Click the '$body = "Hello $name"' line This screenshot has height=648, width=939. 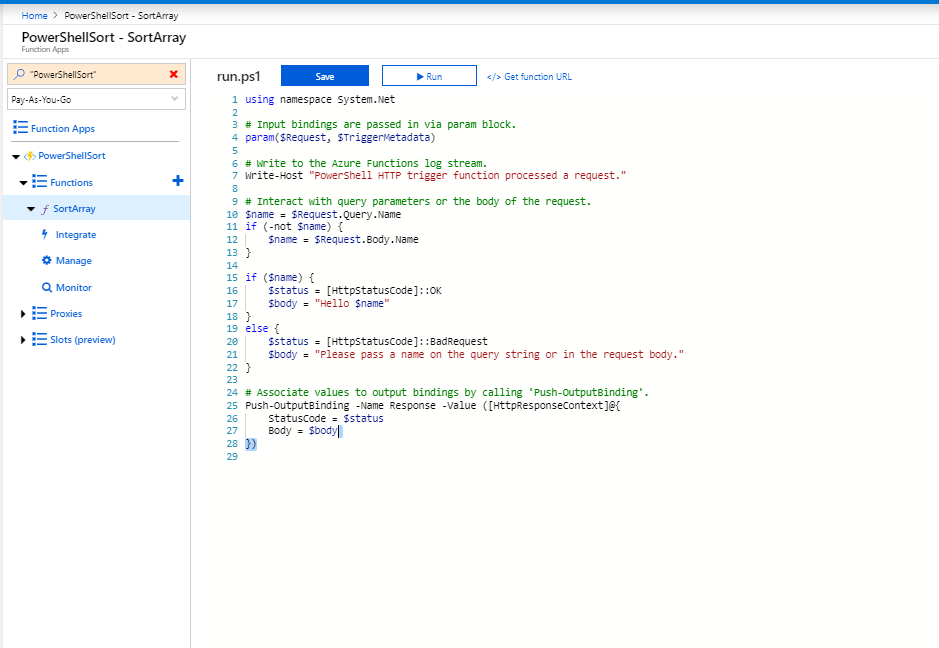point(328,304)
